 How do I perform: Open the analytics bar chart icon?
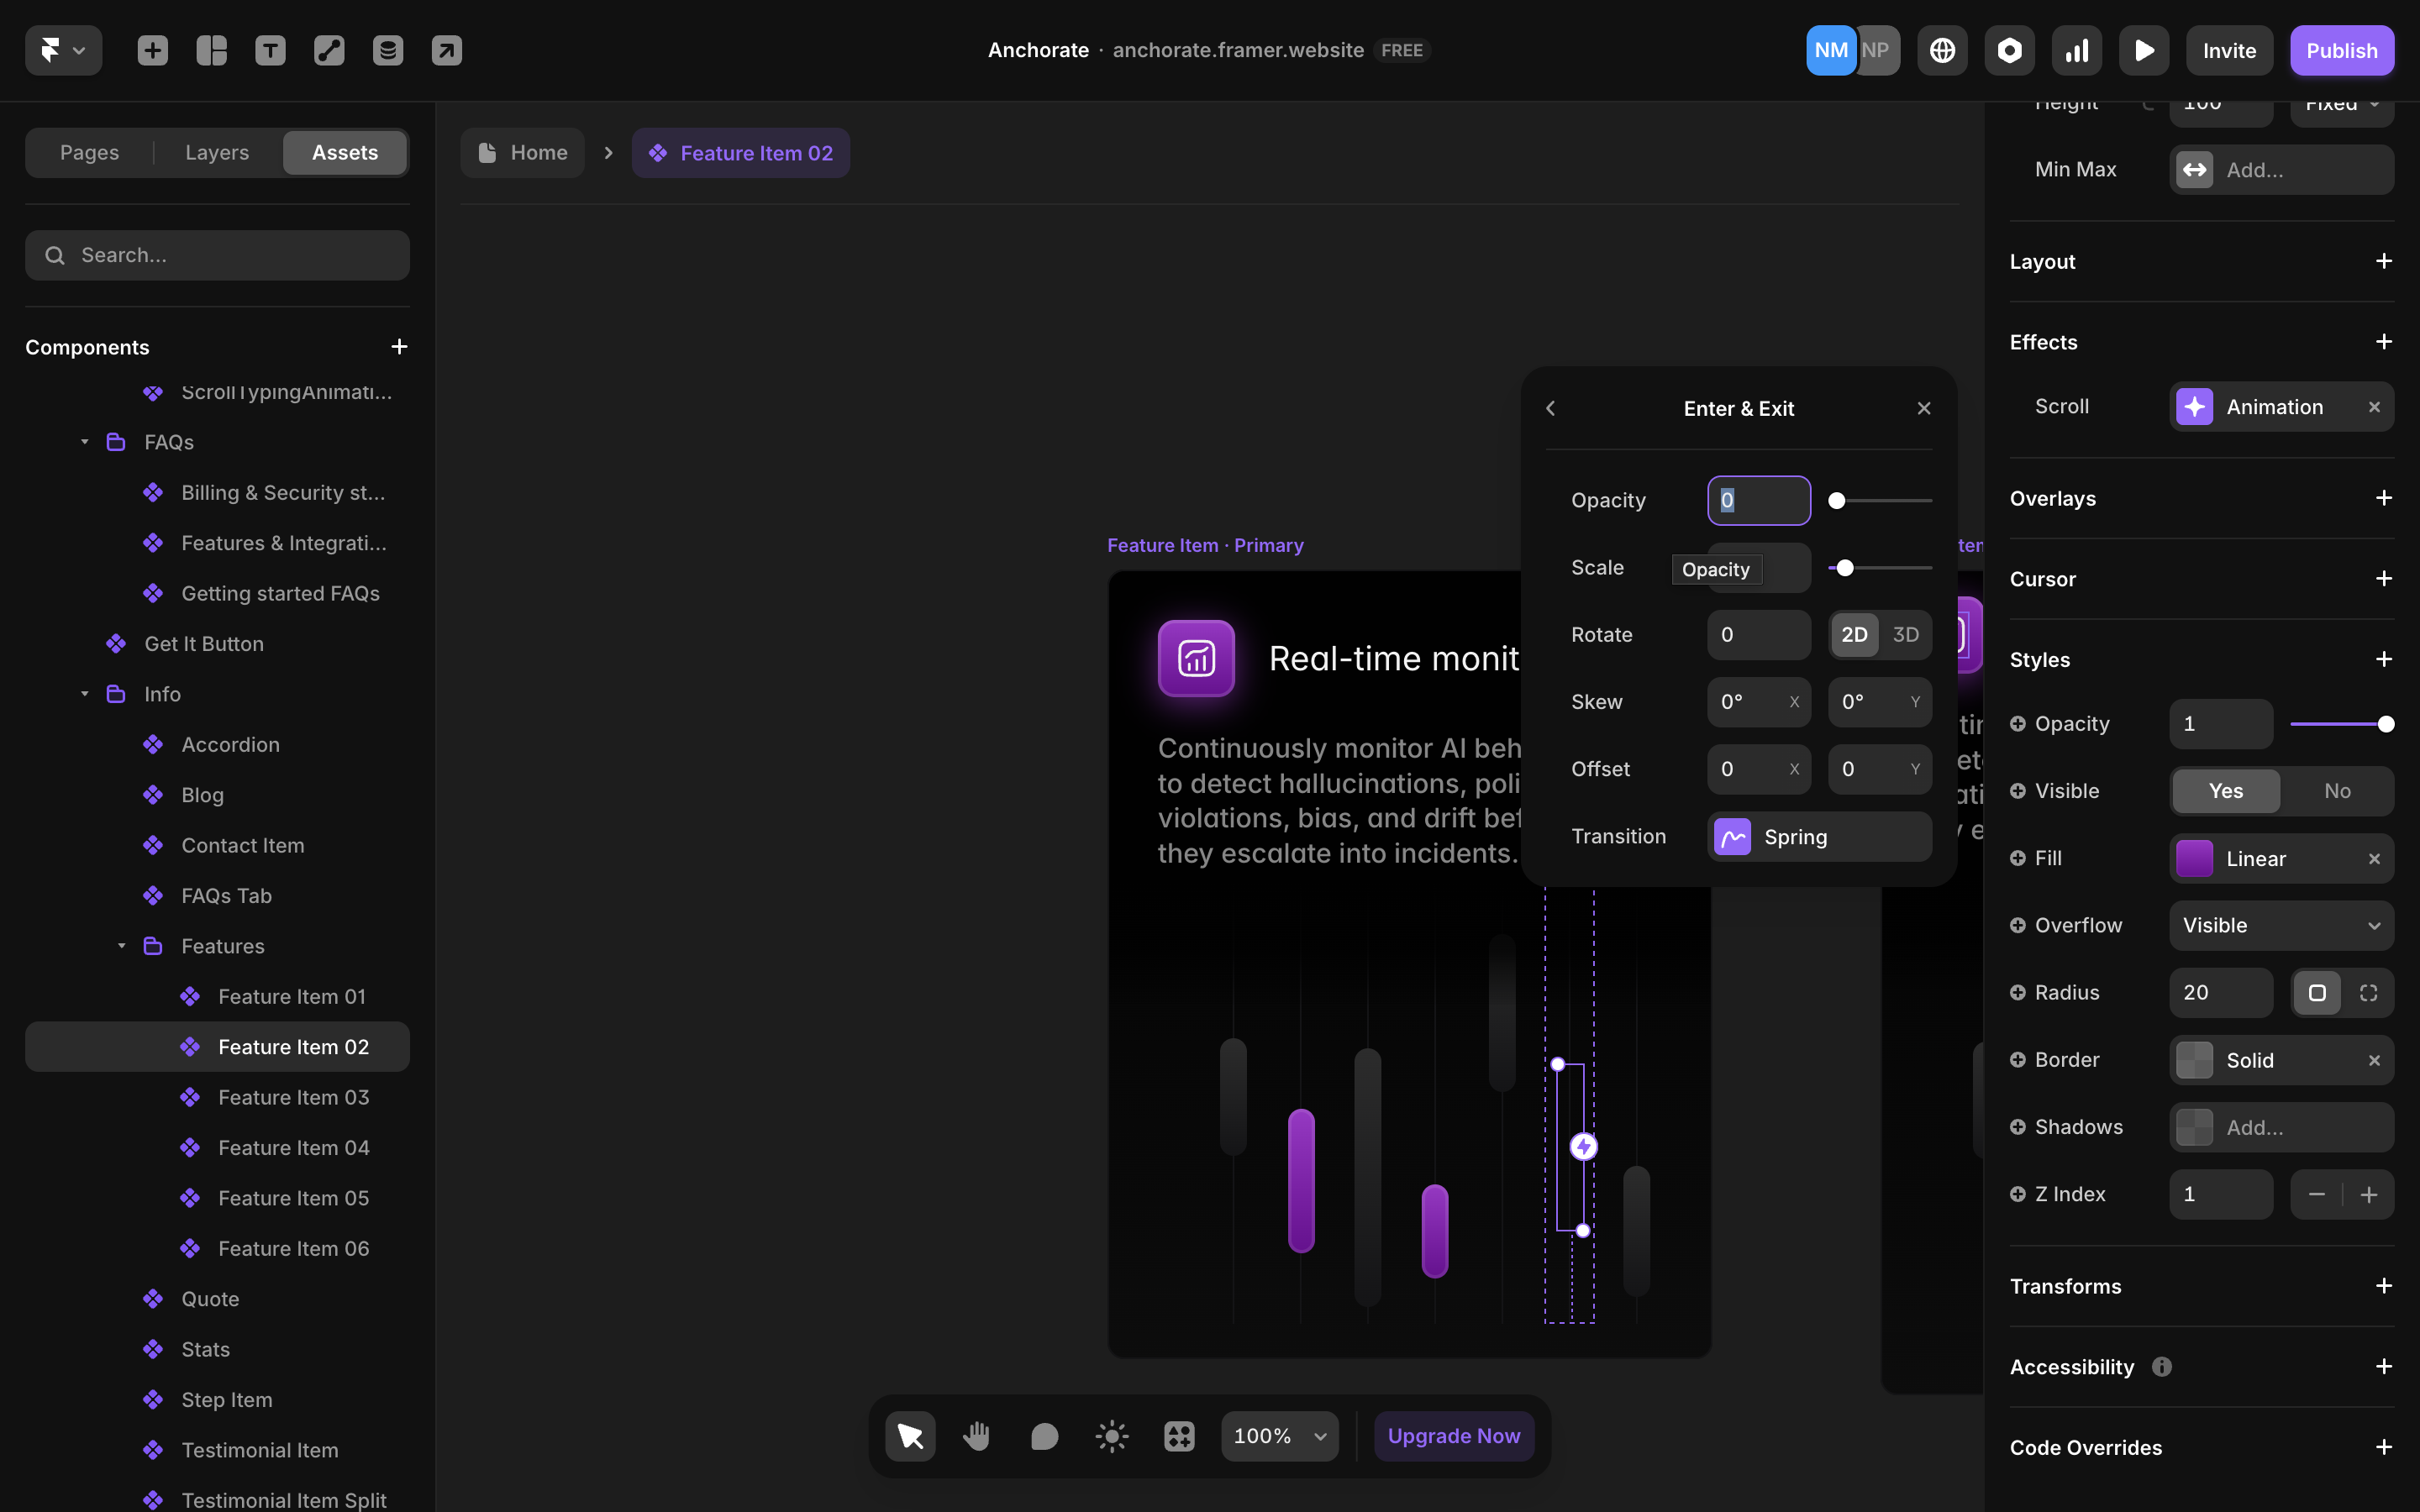click(x=2077, y=50)
